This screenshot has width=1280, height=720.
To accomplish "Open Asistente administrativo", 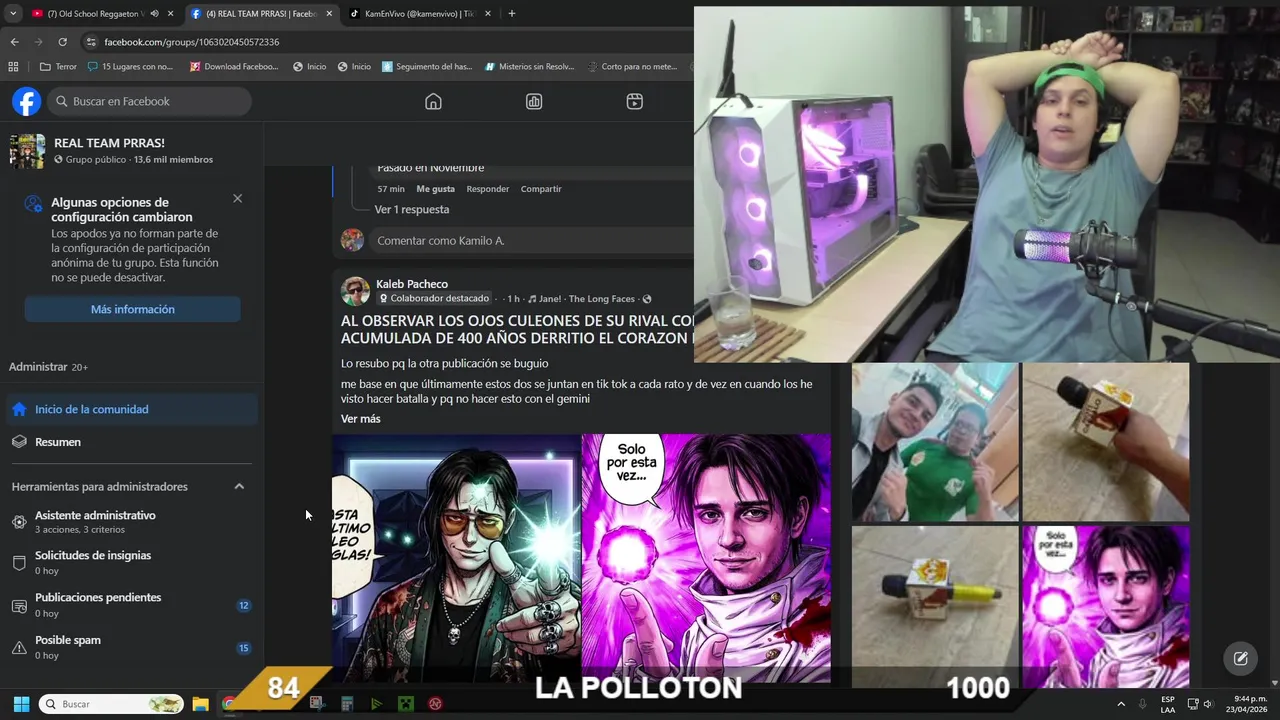I will (x=132, y=521).
